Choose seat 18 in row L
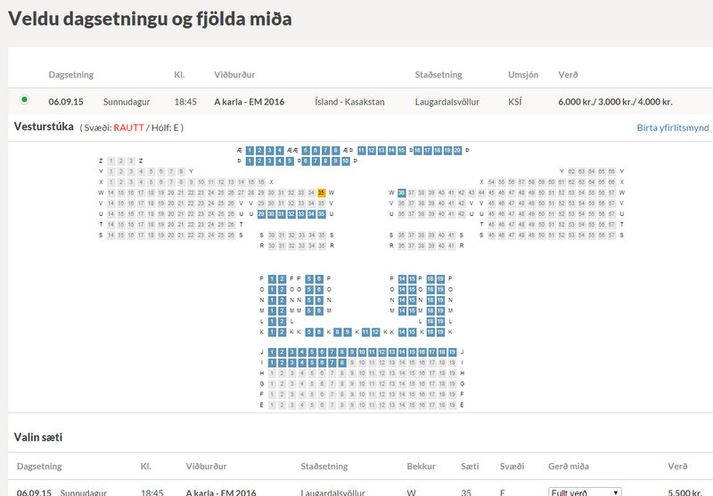Screen dimensions: 713x496 (x=430, y=321)
